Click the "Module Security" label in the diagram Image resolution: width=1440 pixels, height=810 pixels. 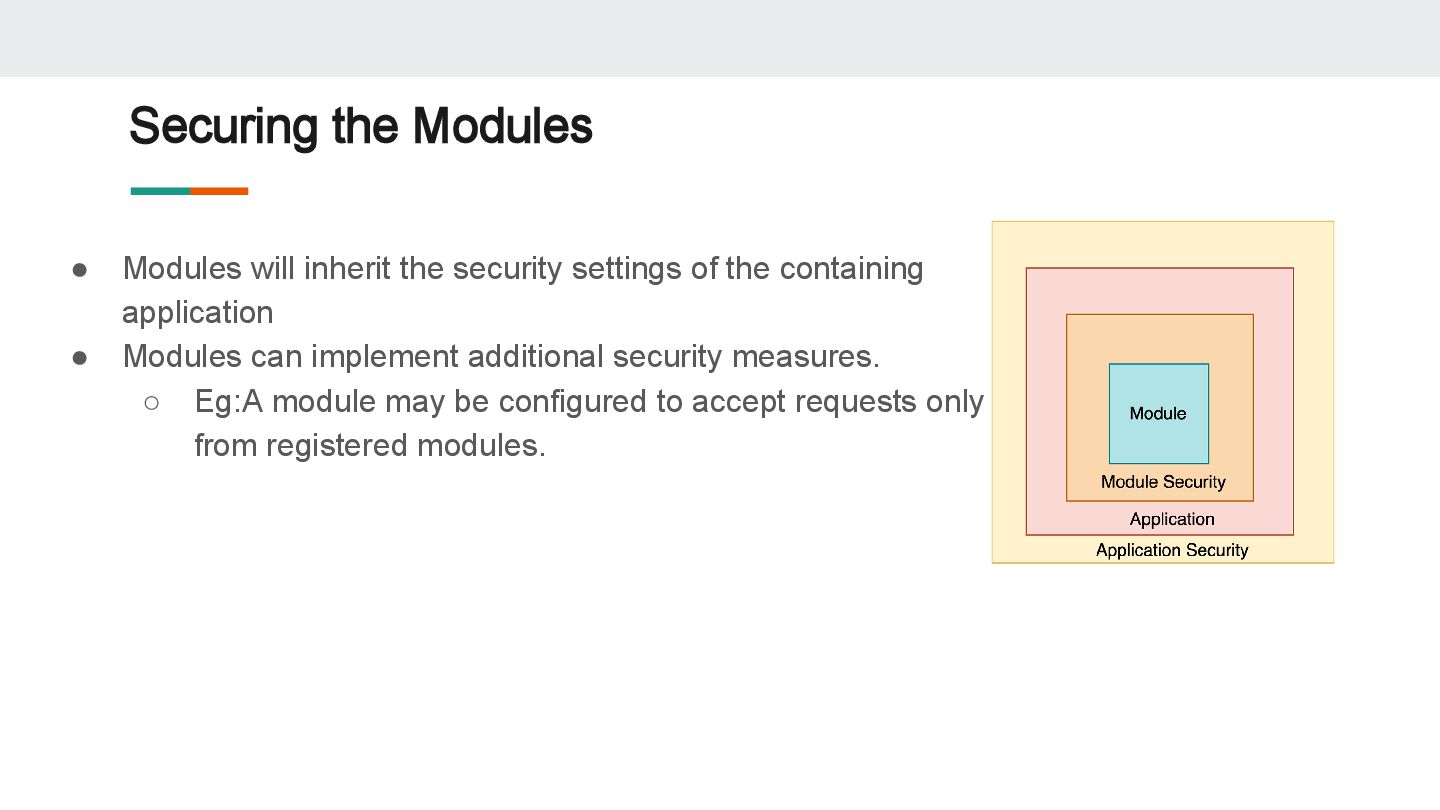click(1163, 482)
